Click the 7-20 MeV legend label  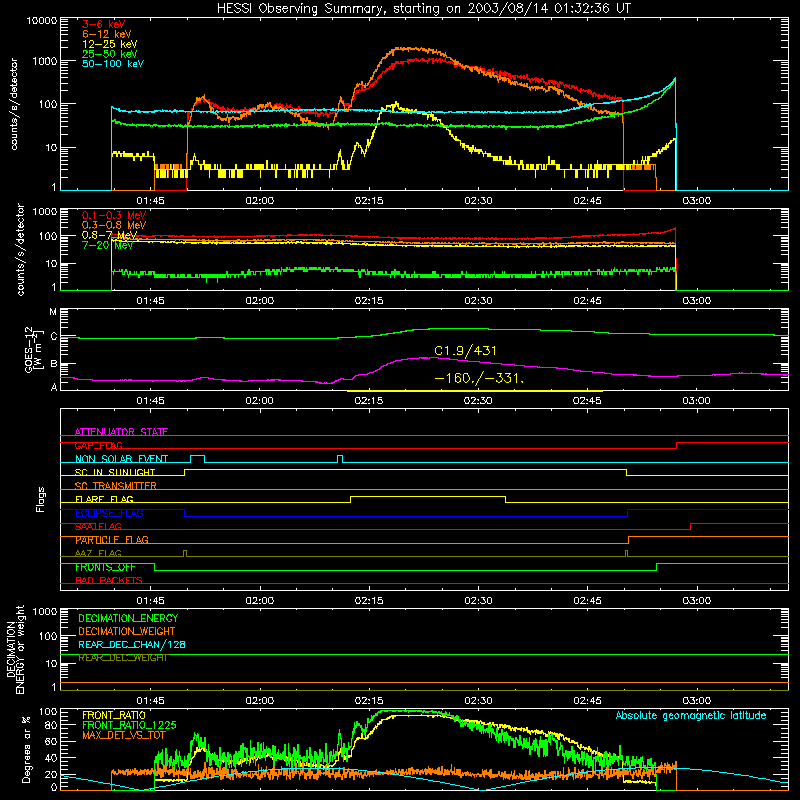click(x=107, y=245)
